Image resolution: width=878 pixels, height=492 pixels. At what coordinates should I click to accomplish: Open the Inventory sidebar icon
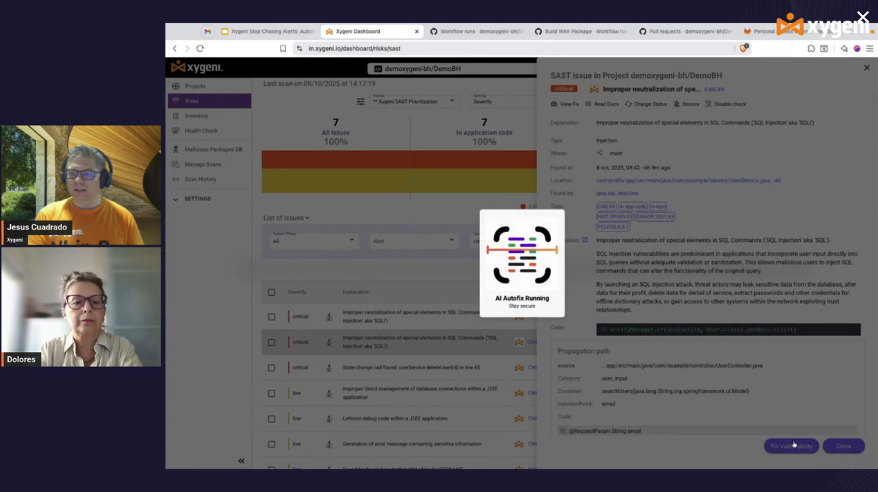[176, 116]
